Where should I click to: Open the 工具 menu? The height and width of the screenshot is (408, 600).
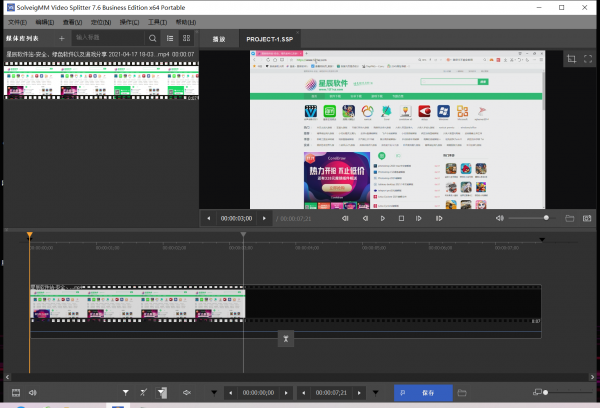coord(157,22)
